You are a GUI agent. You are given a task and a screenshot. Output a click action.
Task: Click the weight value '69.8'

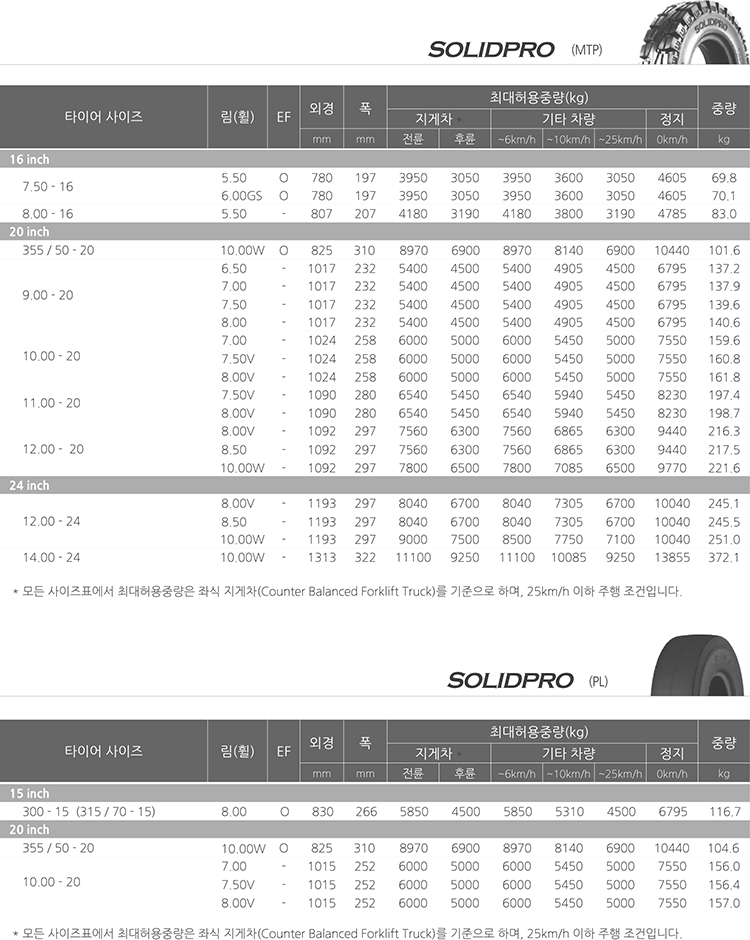724,177
